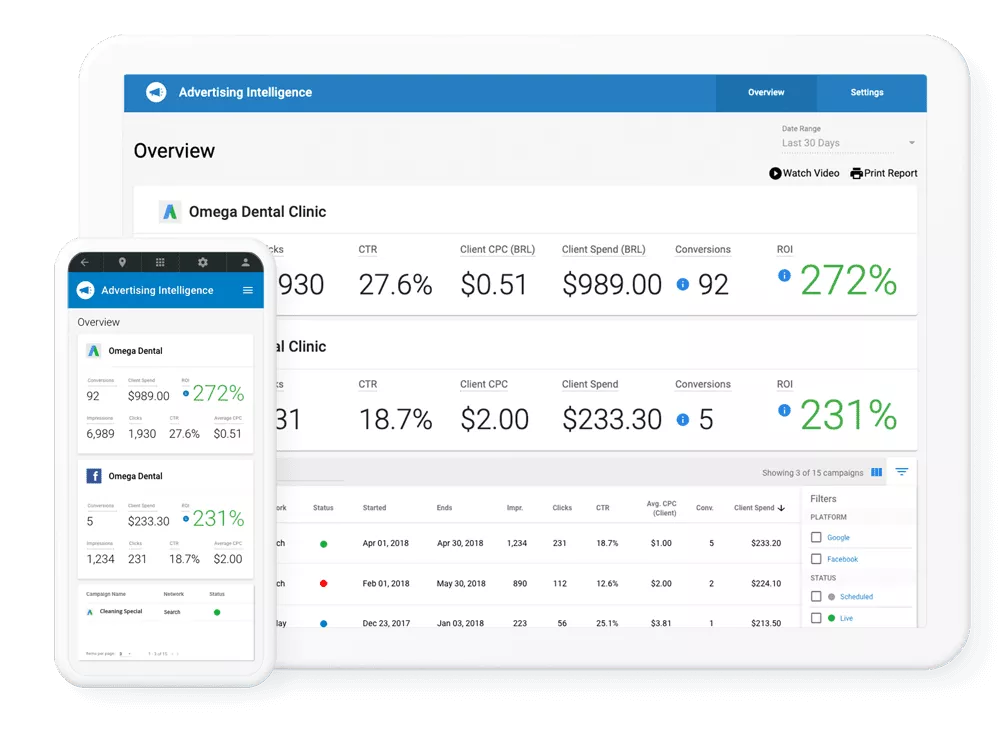Click the red status dot in Feb 01, 2018 row
This screenshot has height=735, width=1000.
click(x=323, y=584)
